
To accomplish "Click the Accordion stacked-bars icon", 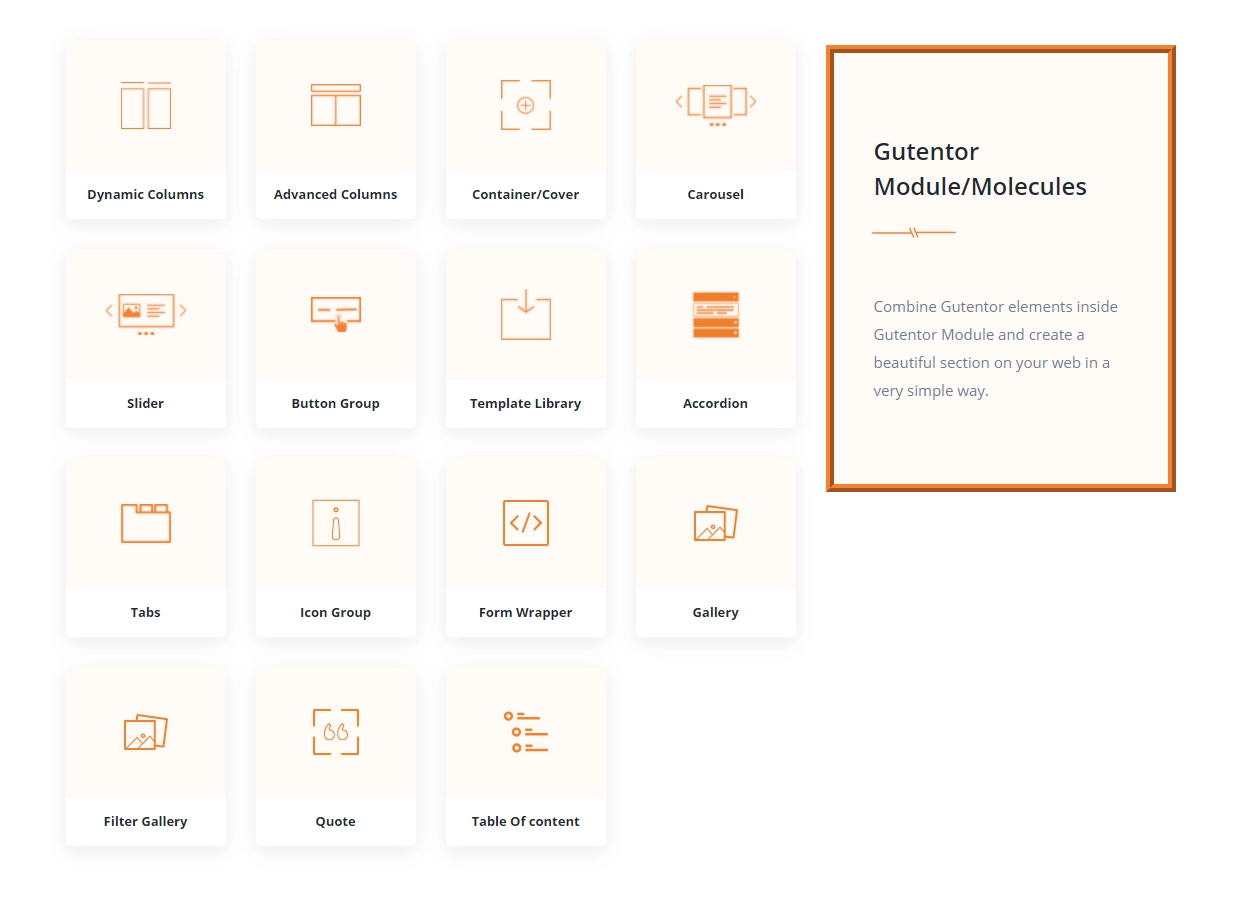I will pos(716,314).
